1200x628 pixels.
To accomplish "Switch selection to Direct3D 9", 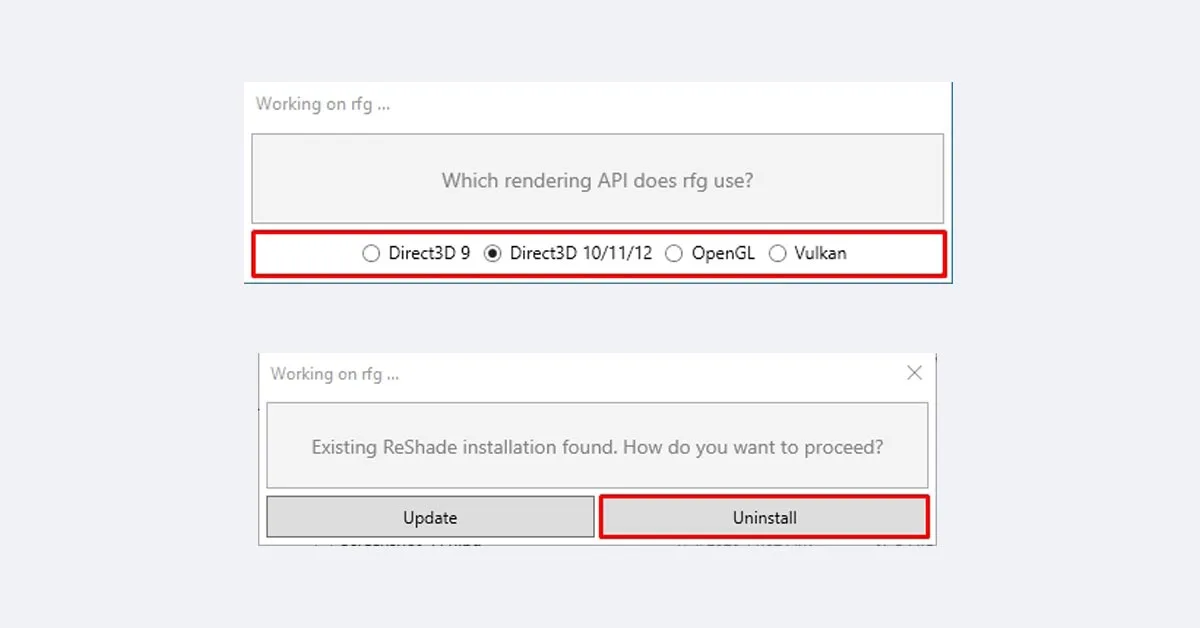I will [371, 253].
